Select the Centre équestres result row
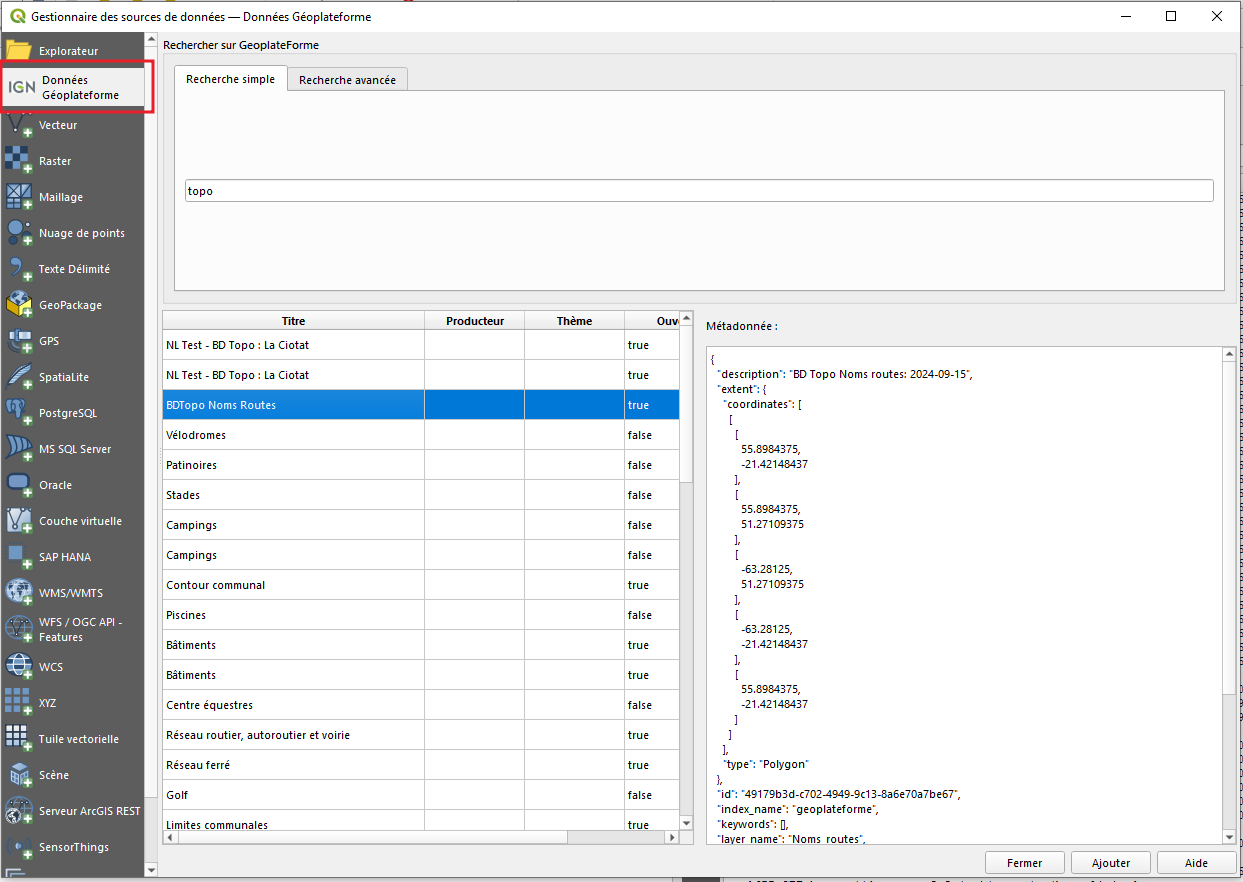1243x882 pixels. (x=421, y=705)
